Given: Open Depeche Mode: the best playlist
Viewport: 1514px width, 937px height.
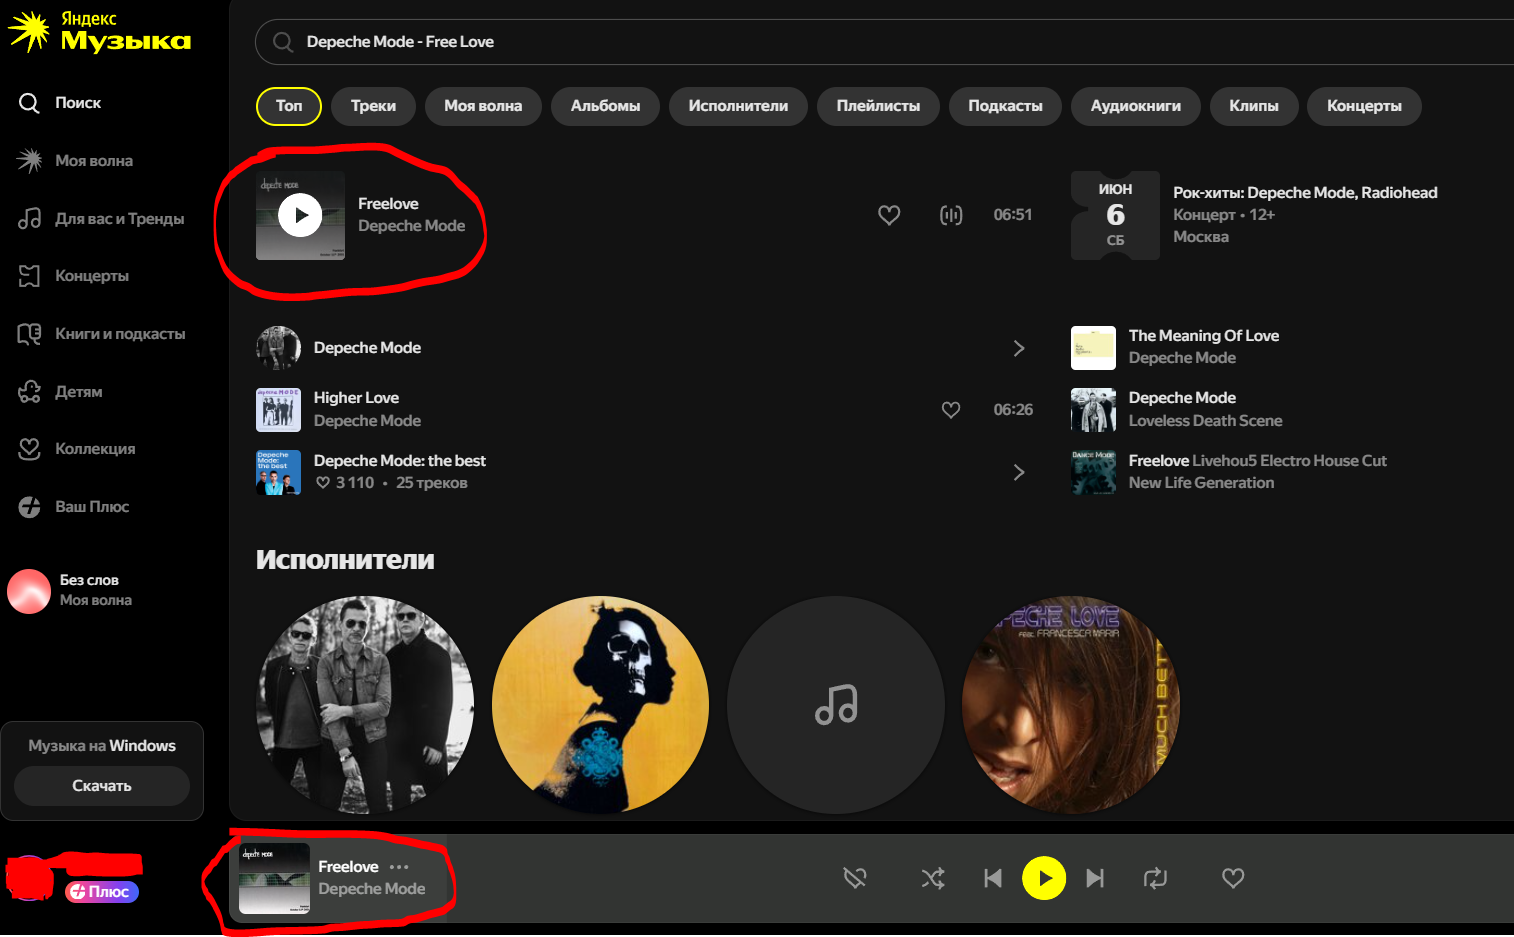Looking at the screenshot, I should (x=400, y=461).
